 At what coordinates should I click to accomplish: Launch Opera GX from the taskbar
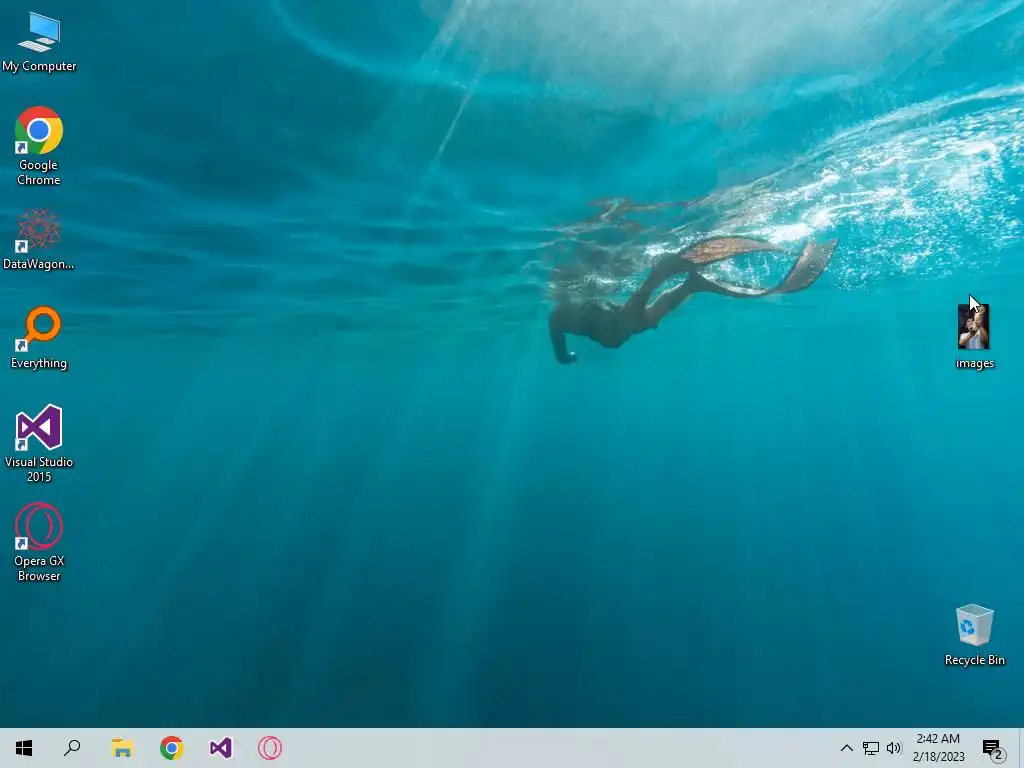click(270, 748)
